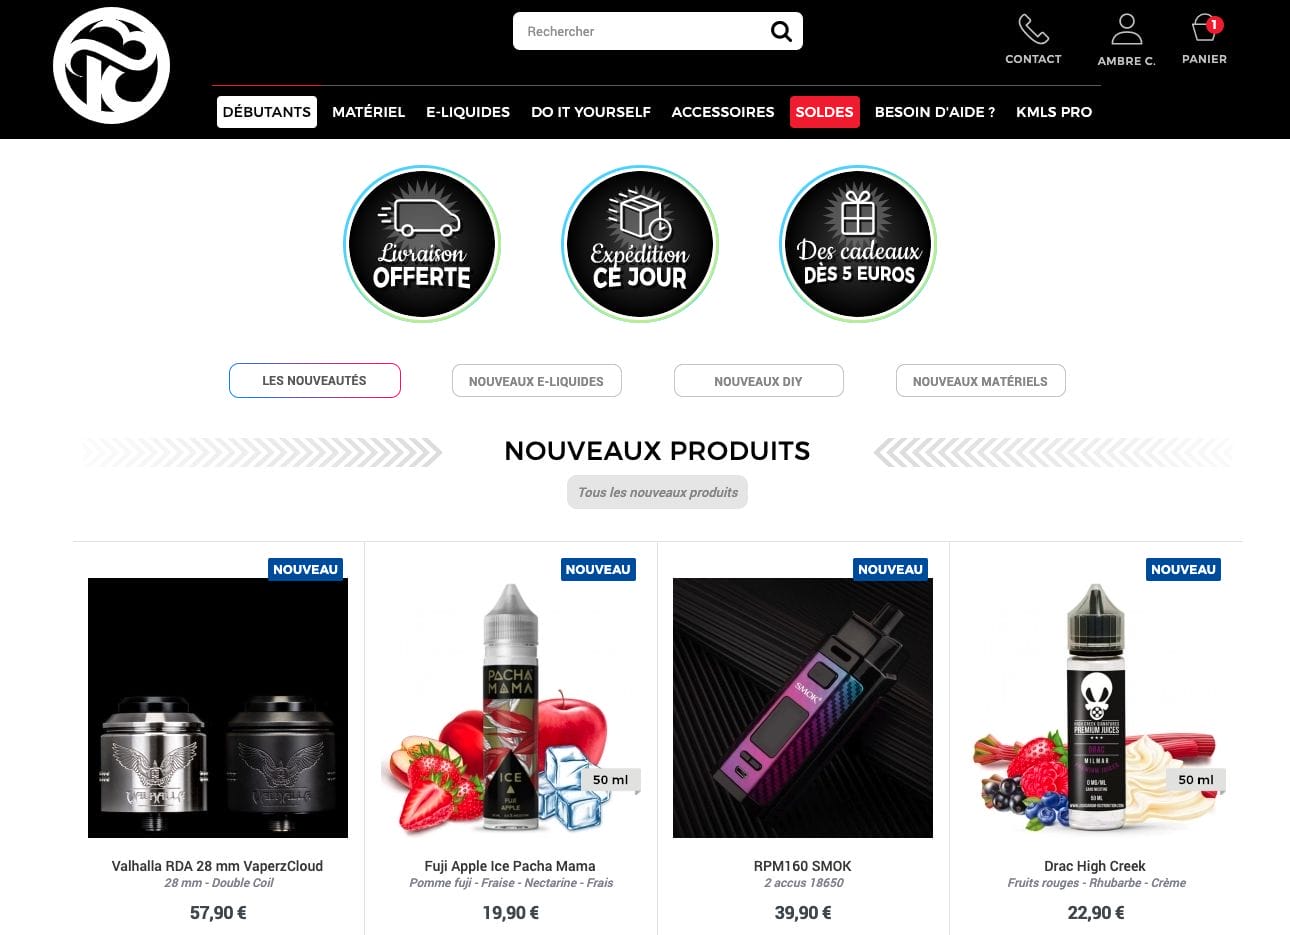Open the Drac High Creek product image
The image size is (1290, 935).
1096,708
